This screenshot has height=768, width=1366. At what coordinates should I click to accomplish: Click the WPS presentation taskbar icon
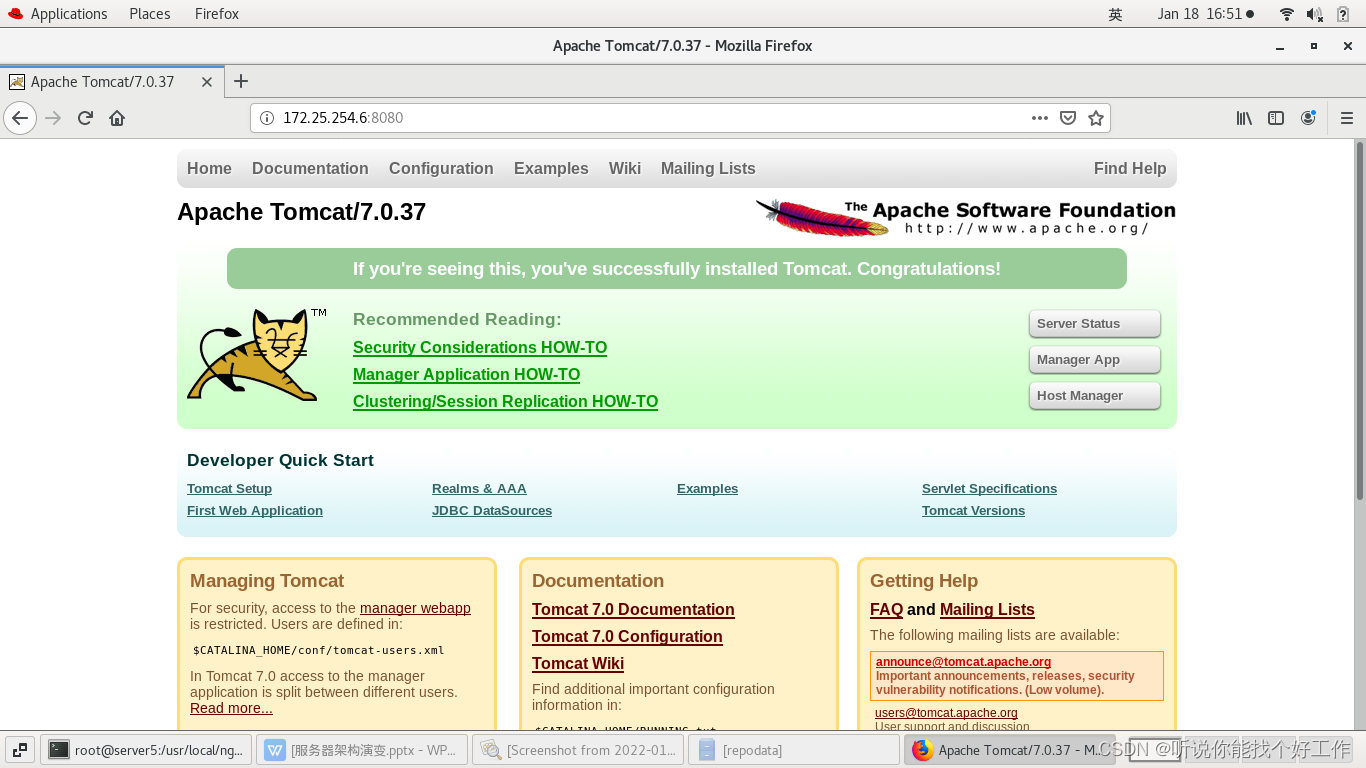pyautogui.click(x=362, y=749)
